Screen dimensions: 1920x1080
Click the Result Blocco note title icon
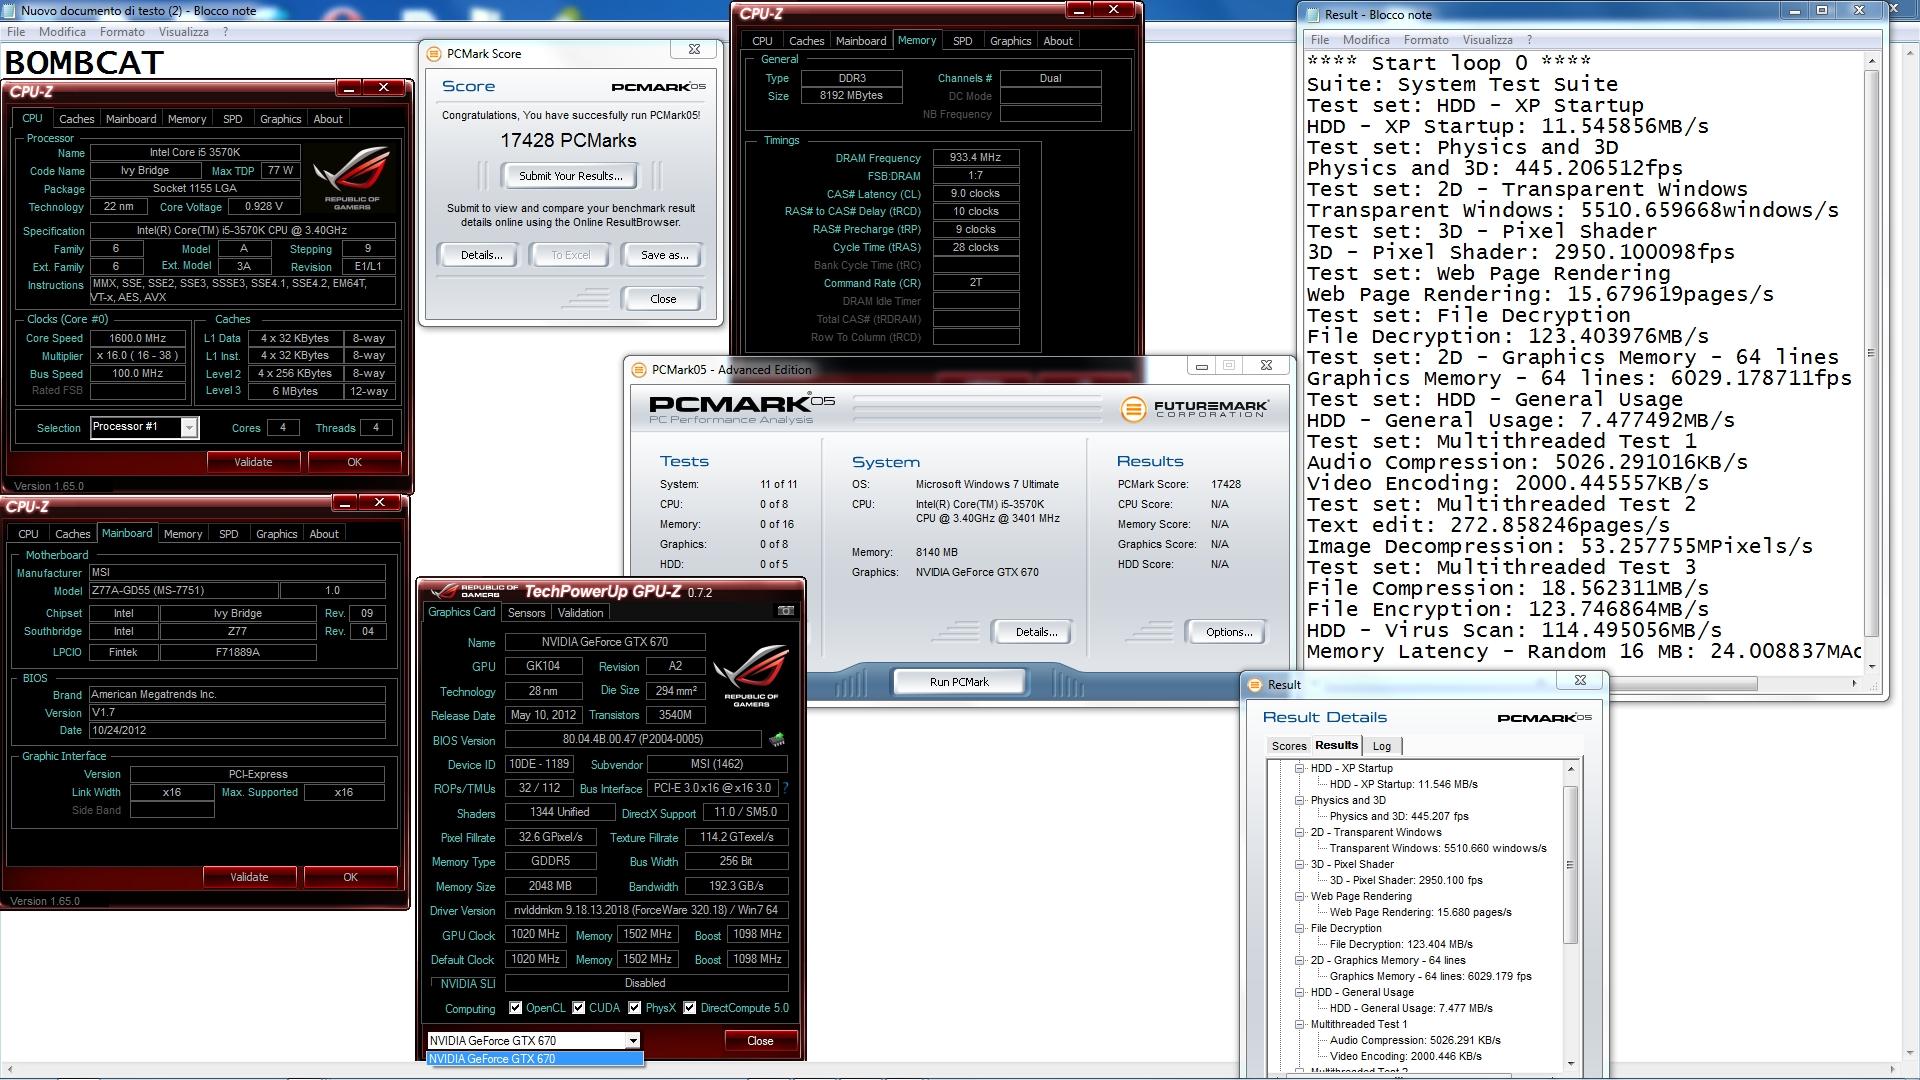1311,15
